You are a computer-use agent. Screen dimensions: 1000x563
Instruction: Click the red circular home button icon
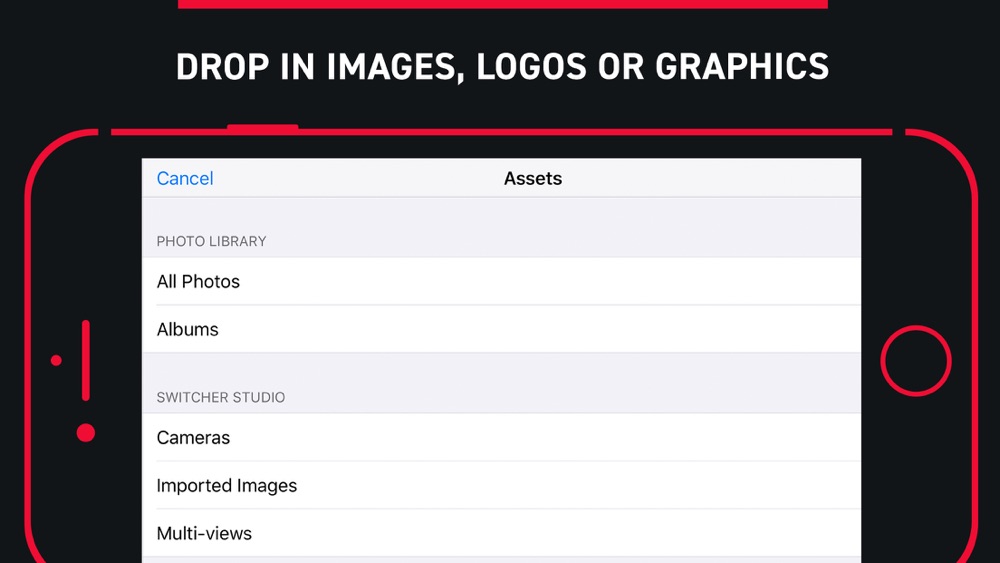pos(916,361)
